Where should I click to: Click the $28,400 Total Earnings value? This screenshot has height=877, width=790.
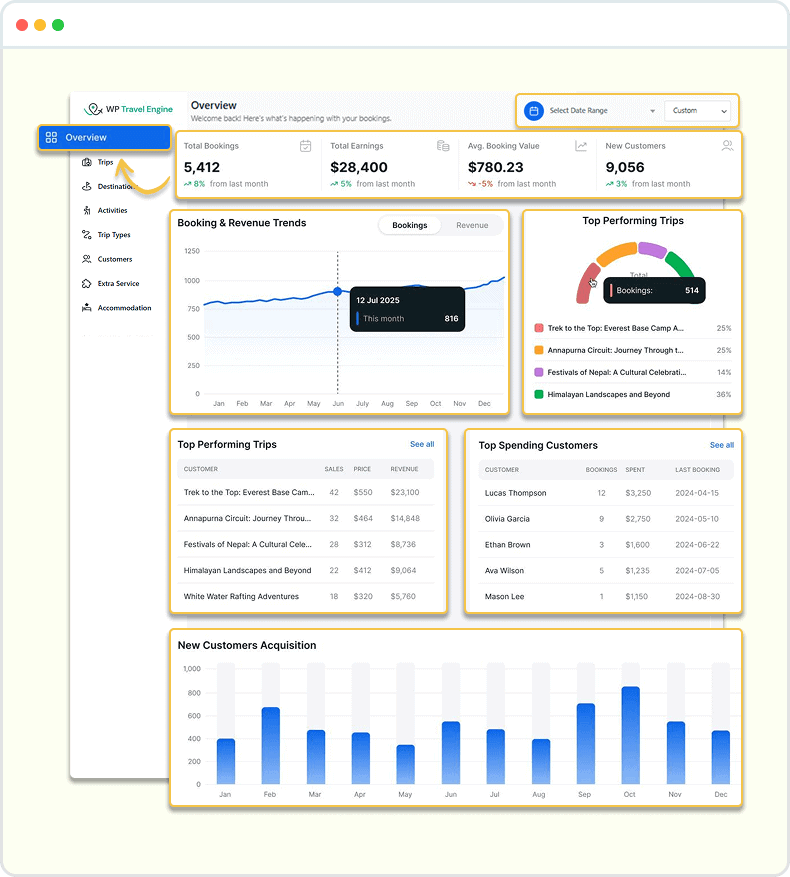click(359, 167)
